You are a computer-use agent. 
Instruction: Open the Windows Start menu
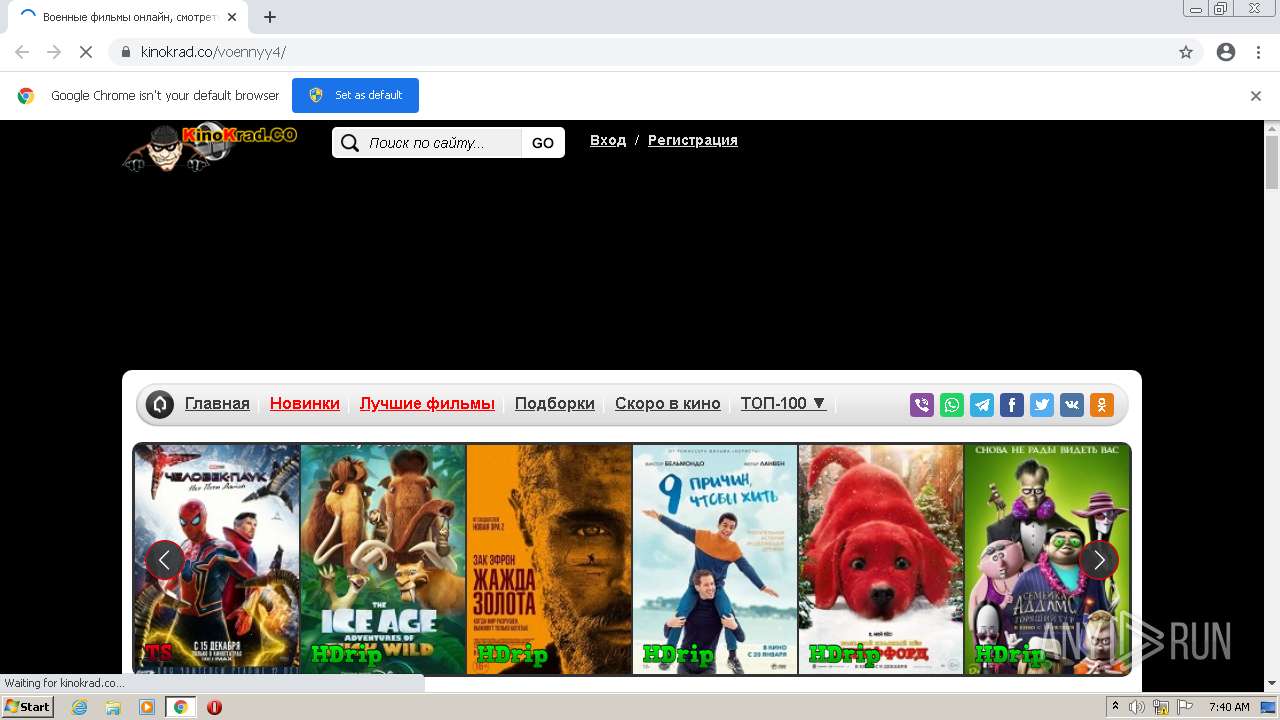tap(28, 707)
